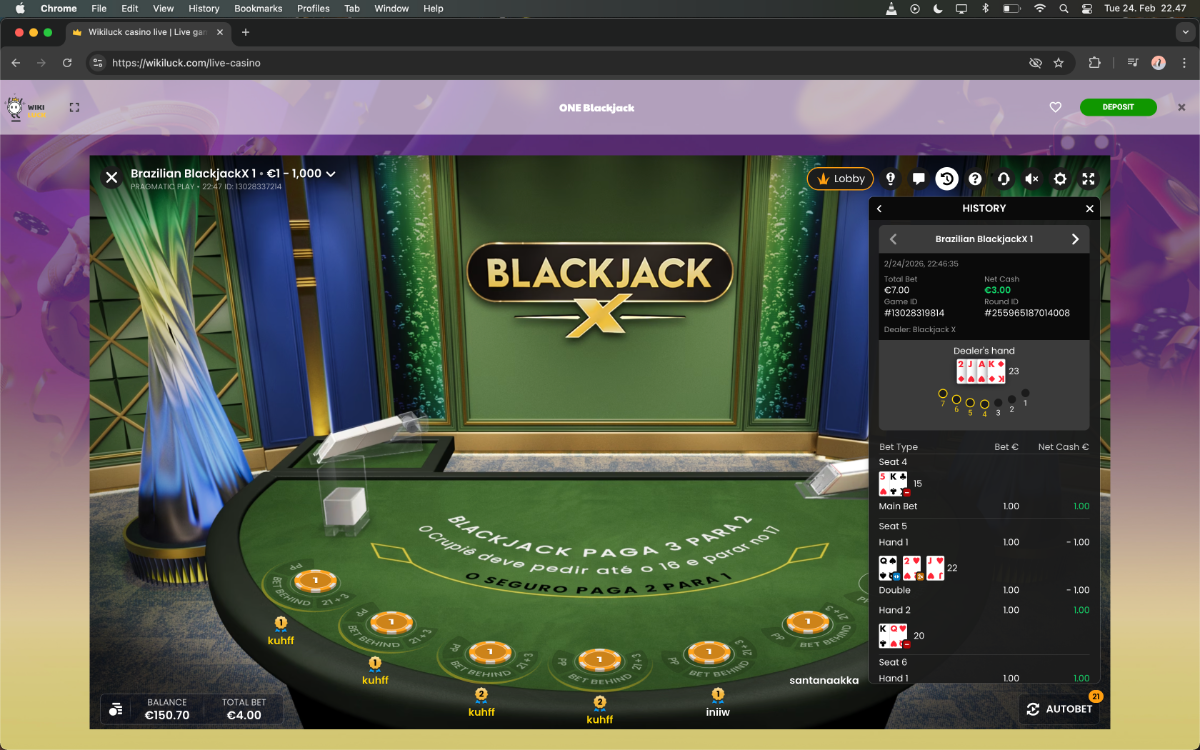Unmute the game sound
Screen dimensions: 1200x750
[x=1032, y=179]
